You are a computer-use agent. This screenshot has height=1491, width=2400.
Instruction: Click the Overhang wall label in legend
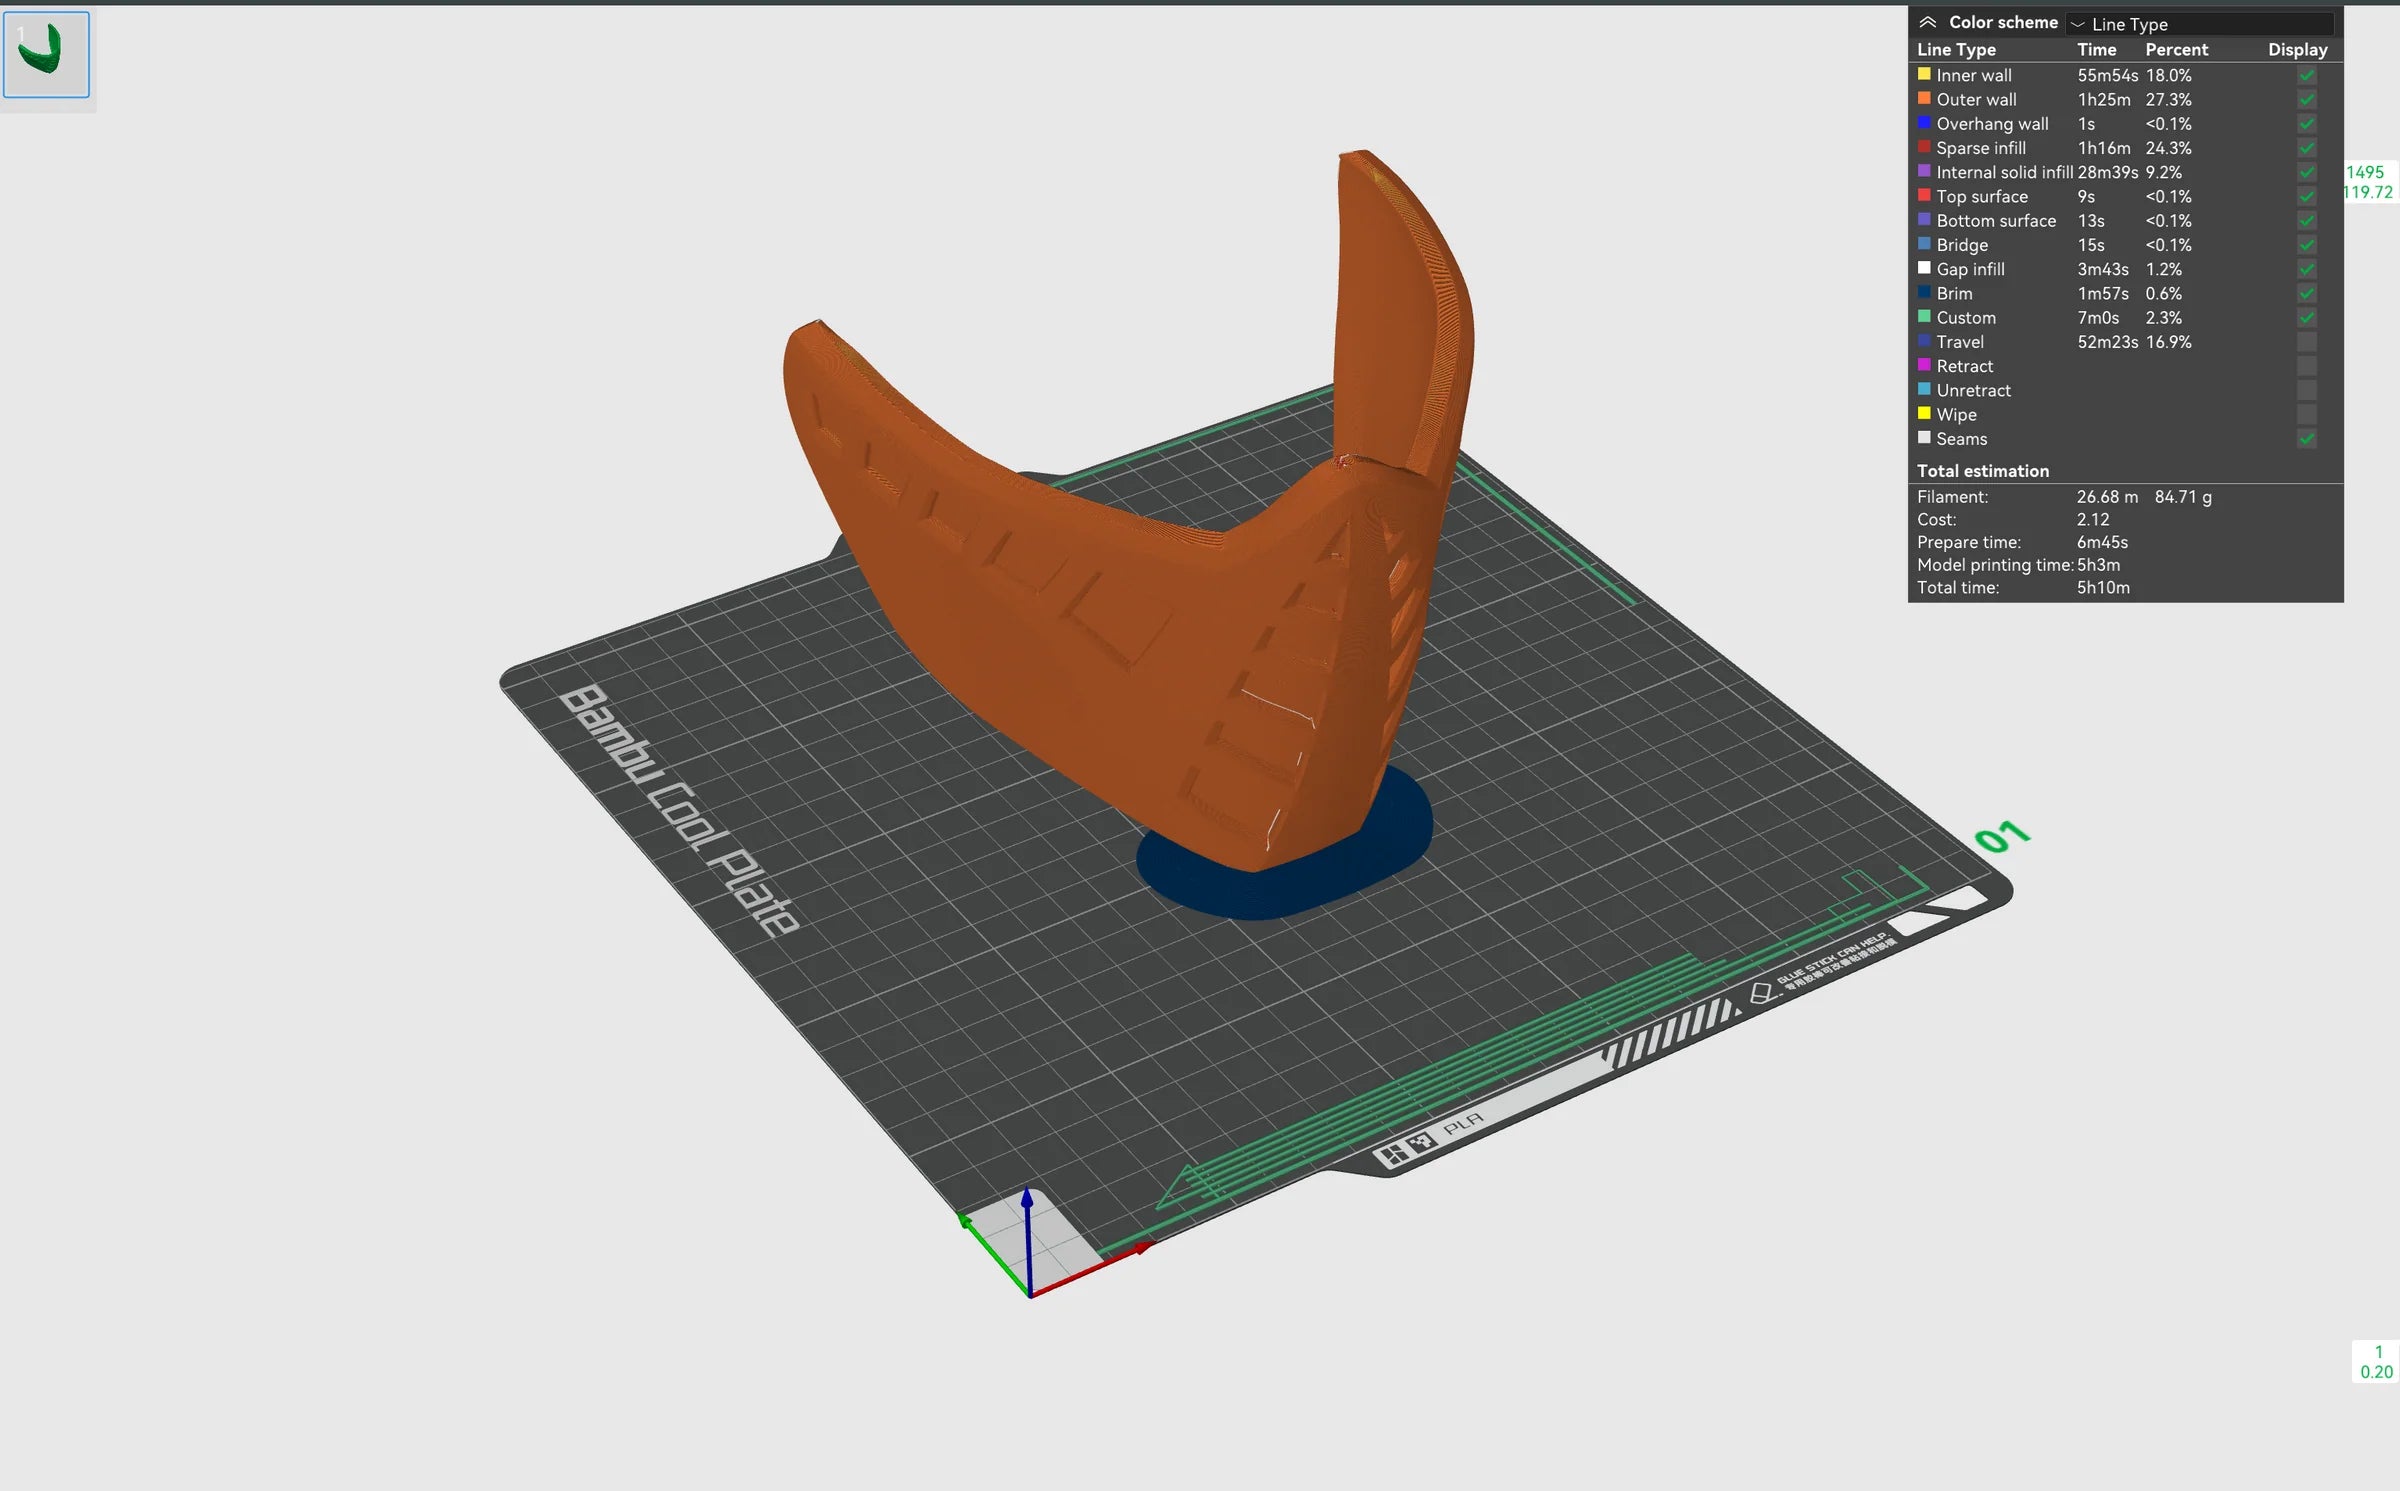[x=1991, y=124]
